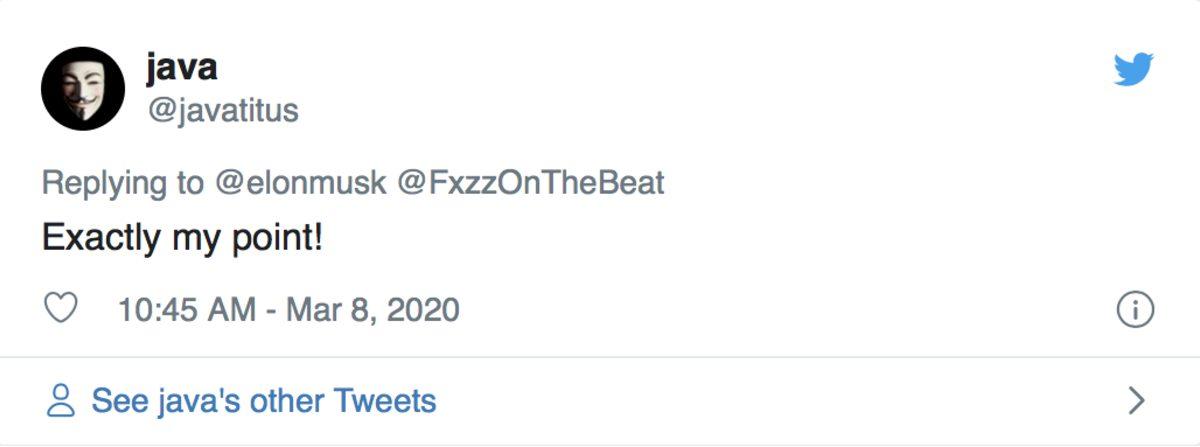Open the tweet info icon
The image size is (1200, 447).
(1135, 310)
